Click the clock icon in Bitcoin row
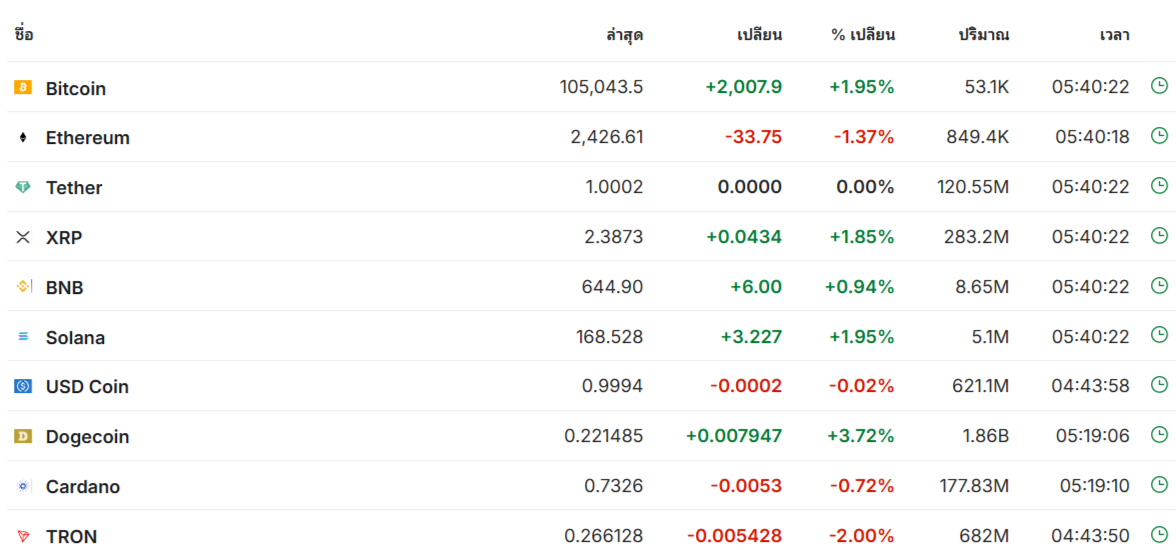The image size is (1176, 550). pyautogui.click(x=1159, y=86)
